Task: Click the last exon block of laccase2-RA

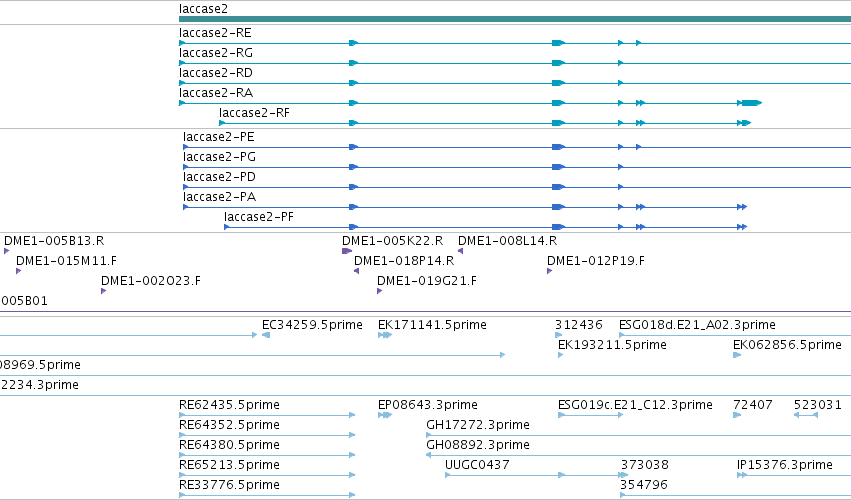Action: [752, 103]
